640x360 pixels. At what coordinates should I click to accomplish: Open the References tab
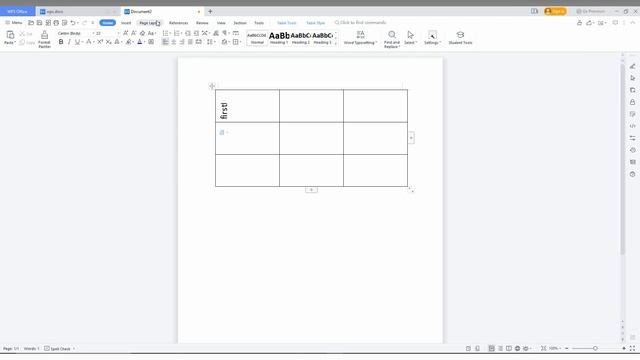pyautogui.click(x=178, y=23)
